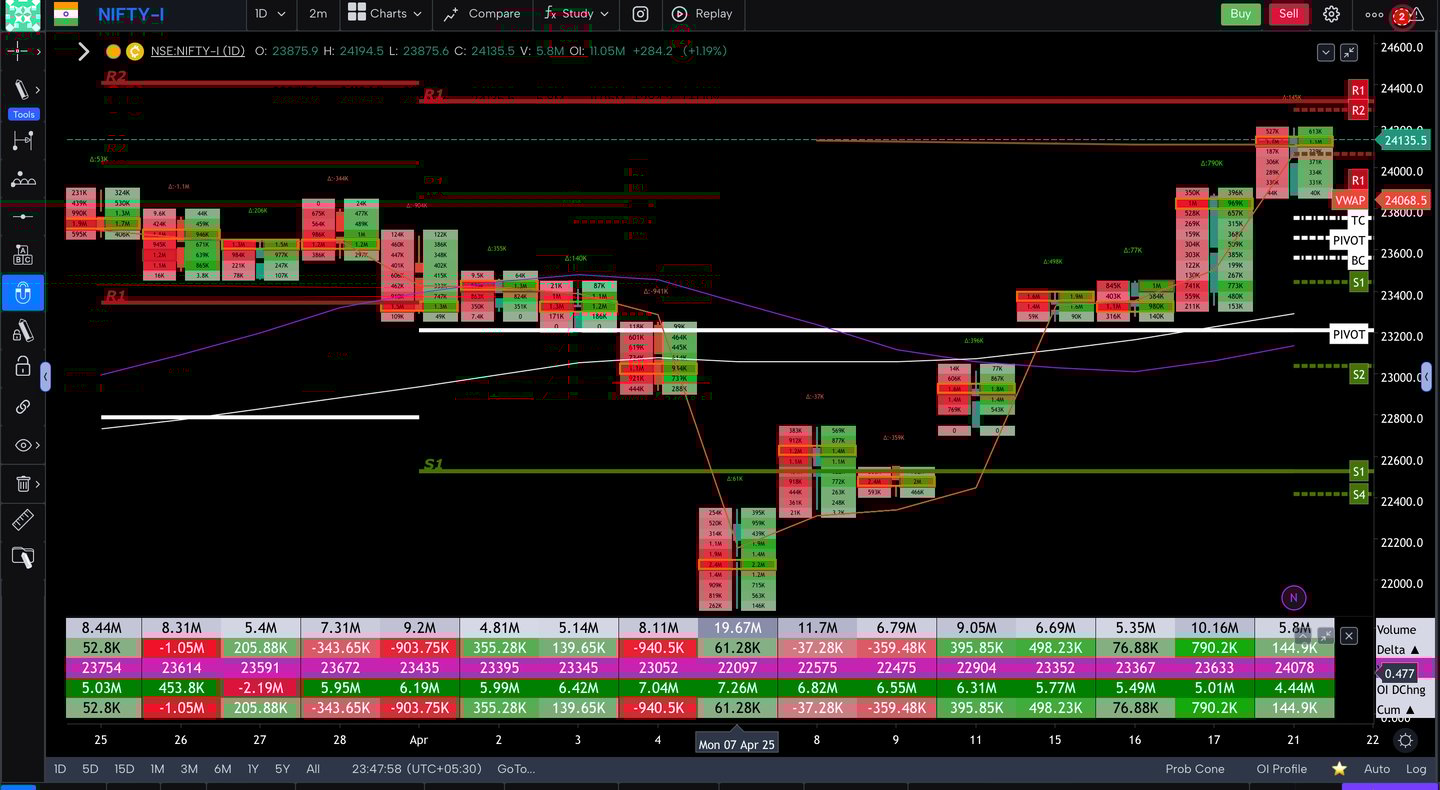Click the green Buy button

tap(1240, 14)
